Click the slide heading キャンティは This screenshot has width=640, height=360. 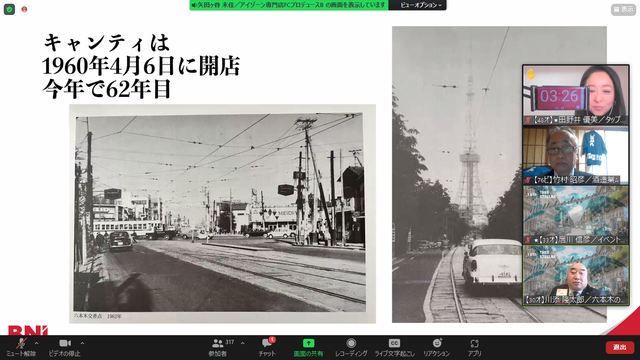tap(107, 42)
